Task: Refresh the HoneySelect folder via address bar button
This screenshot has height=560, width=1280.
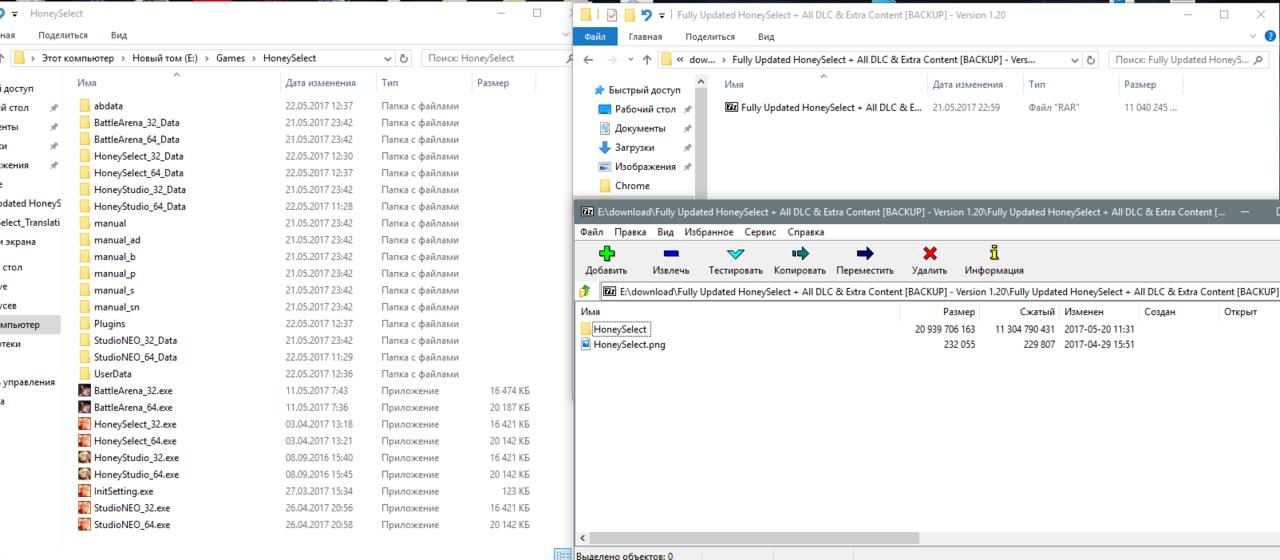Action: click(404, 59)
